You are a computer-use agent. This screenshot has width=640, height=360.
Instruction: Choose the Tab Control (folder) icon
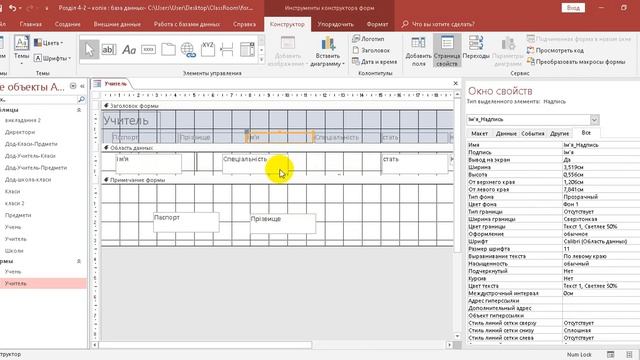coord(168,50)
